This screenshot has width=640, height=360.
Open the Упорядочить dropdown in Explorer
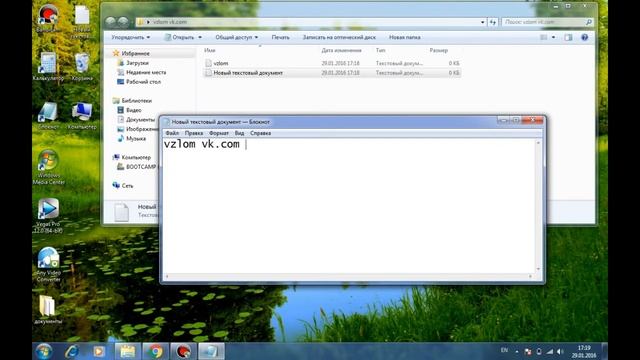tap(131, 37)
